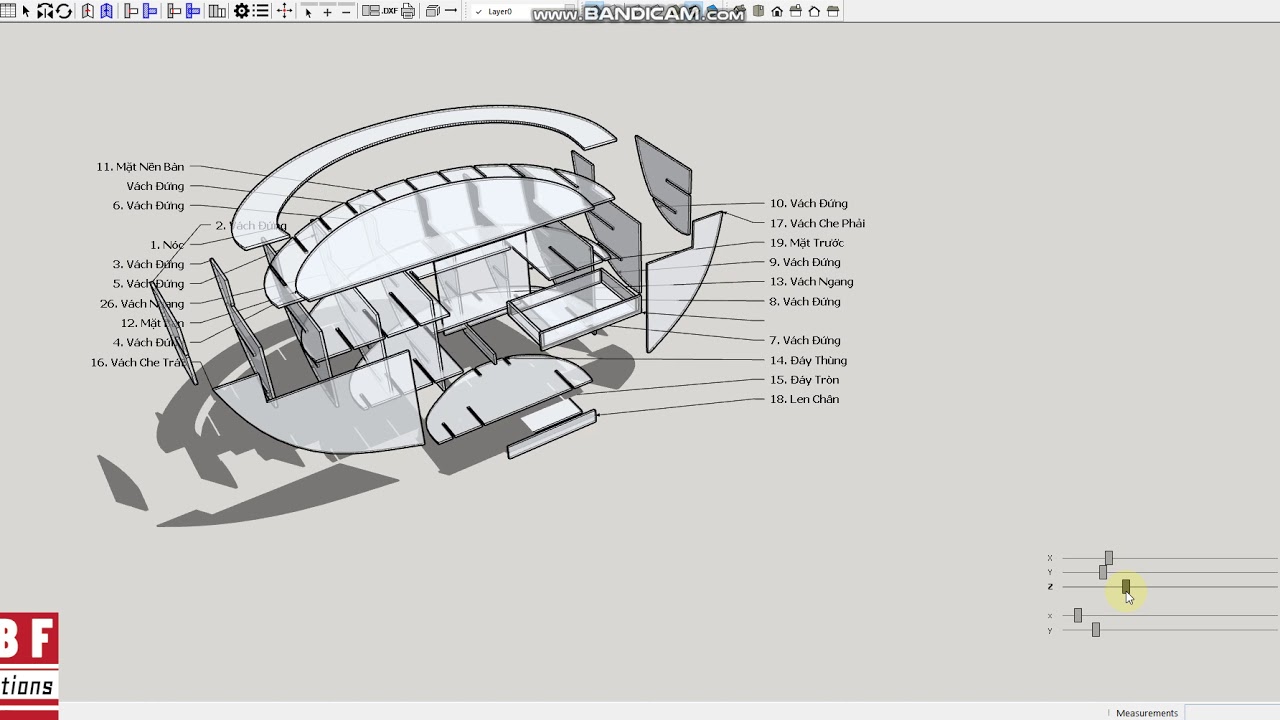1280x720 pixels.
Task: Click the '10. Vách Đứng' label
Action: (809, 204)
